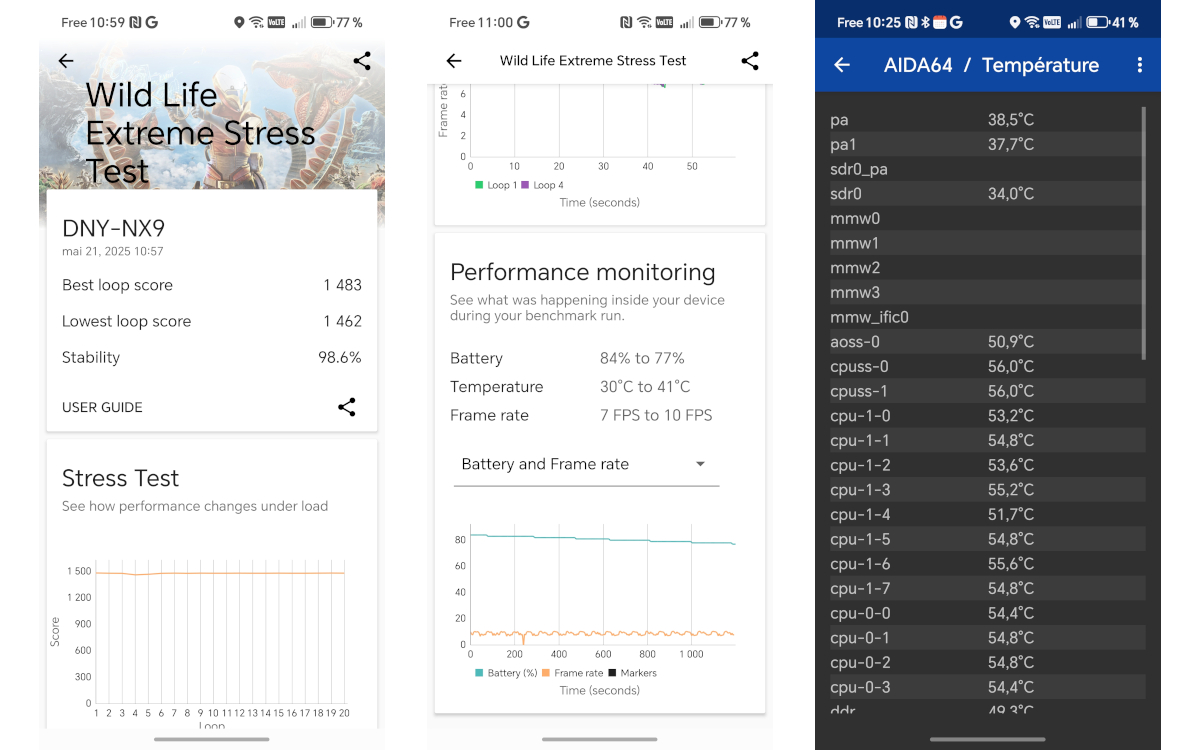Tap the AIDA64 / Température title
The image size is (1200, 750).
991,65
